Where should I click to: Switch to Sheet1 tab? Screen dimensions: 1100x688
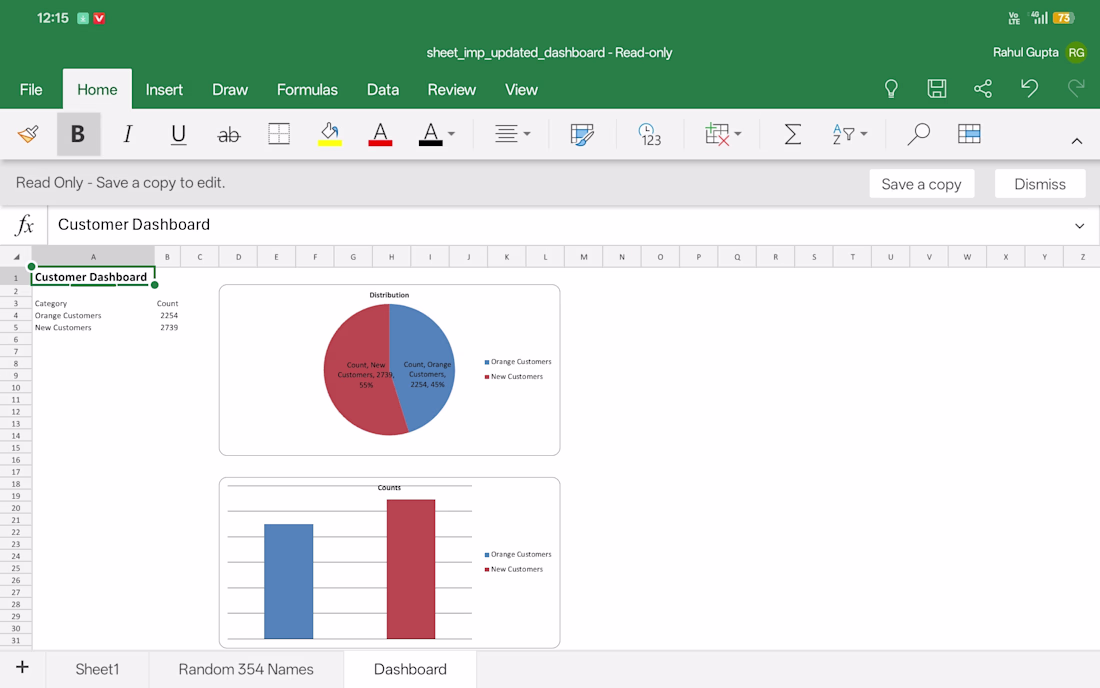pos(97,669)
